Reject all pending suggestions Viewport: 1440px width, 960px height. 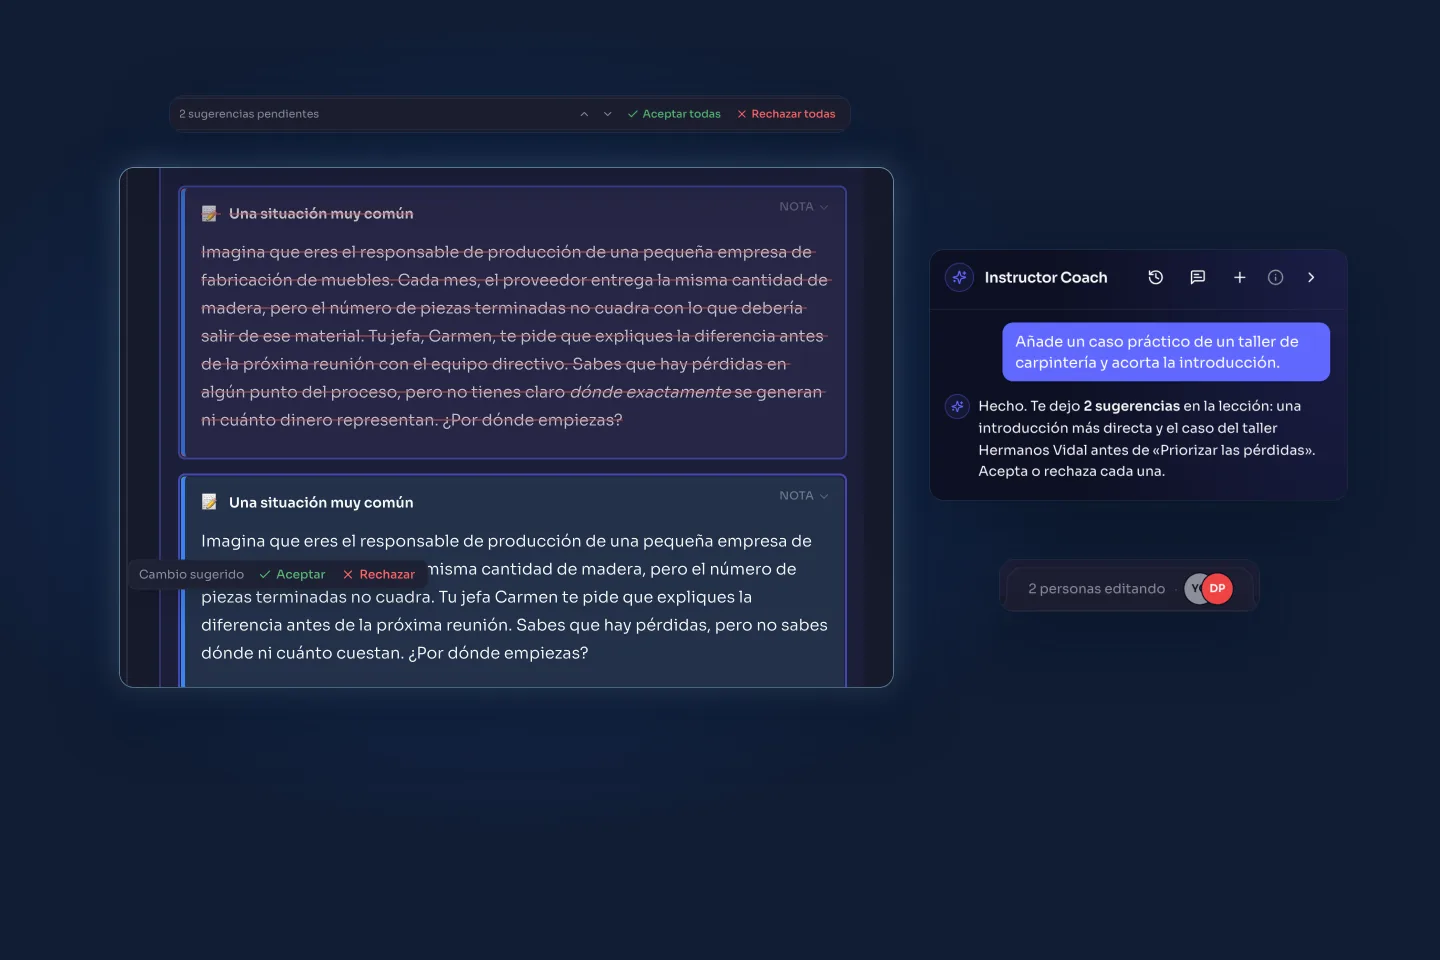[x=786, y=114]
